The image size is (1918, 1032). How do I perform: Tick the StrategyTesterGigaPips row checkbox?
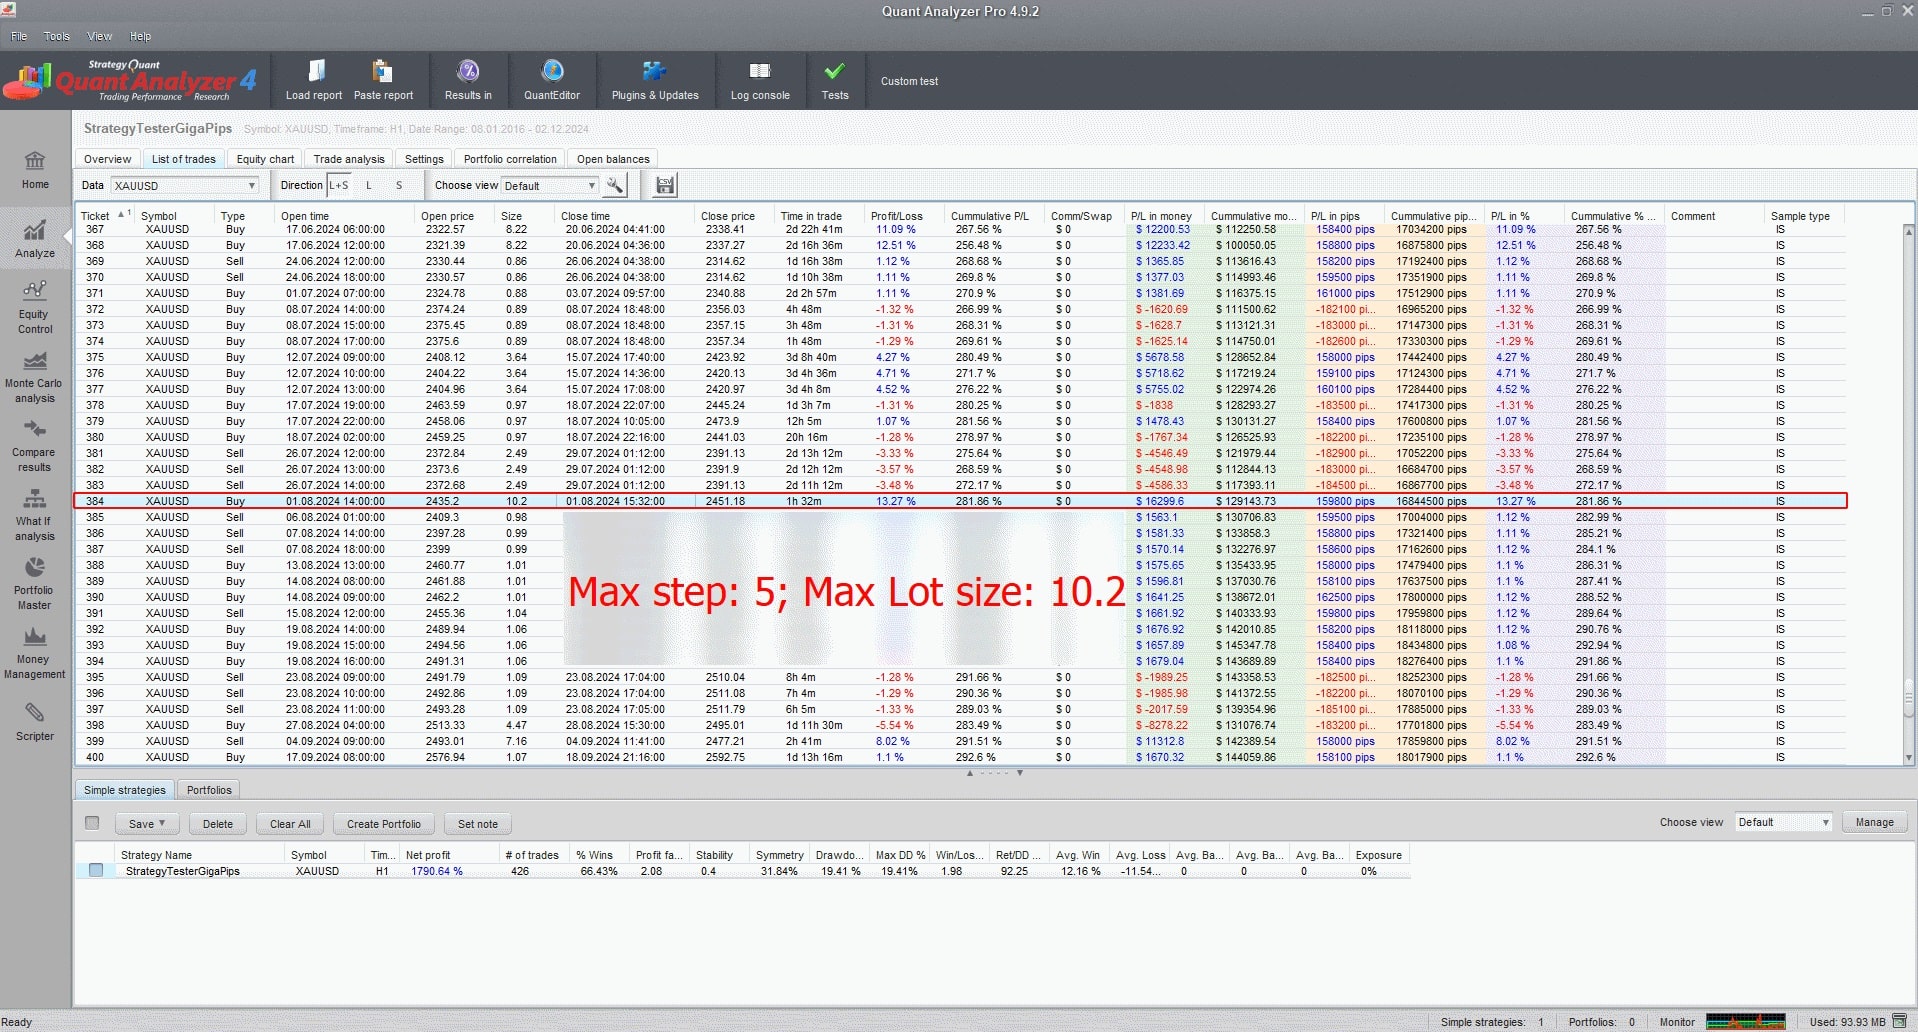click(96, 870)
